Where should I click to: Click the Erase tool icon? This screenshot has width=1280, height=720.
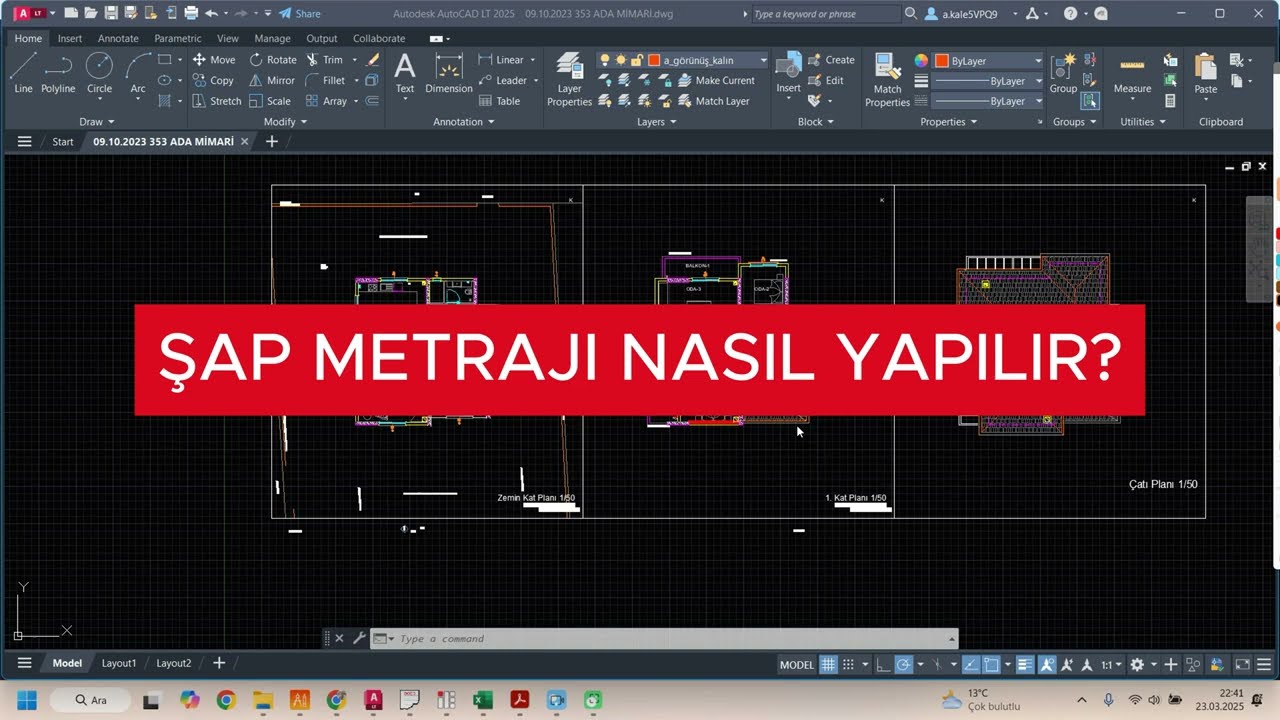373,60
